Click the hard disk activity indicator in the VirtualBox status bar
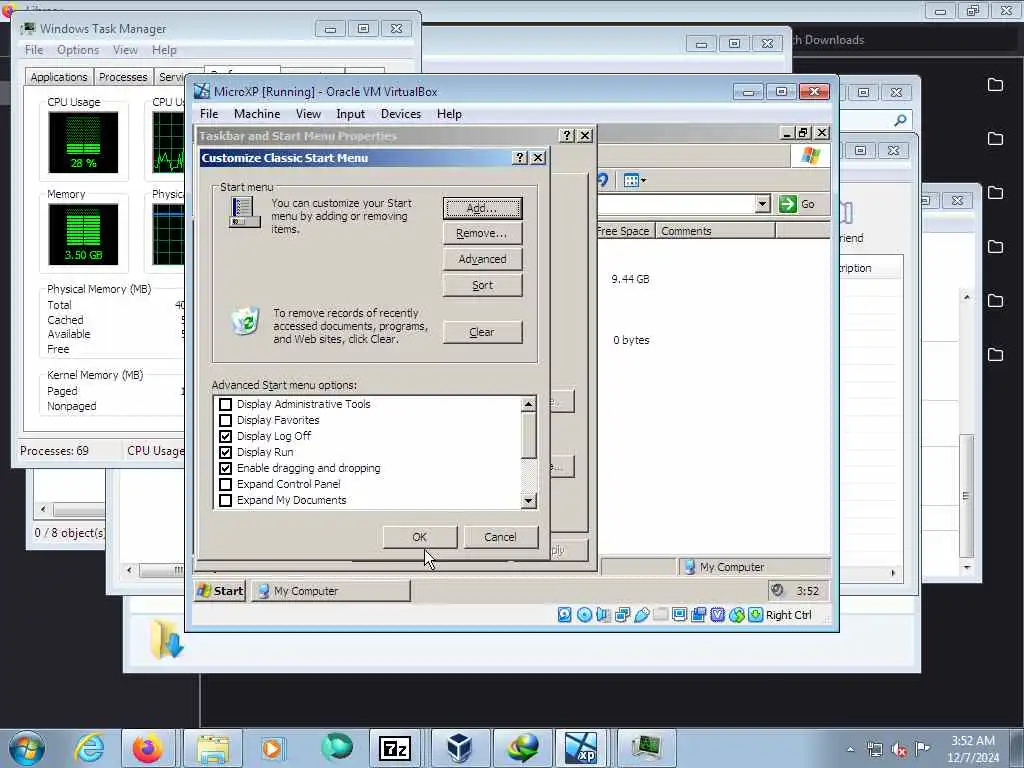 click(x=565, y=615)
